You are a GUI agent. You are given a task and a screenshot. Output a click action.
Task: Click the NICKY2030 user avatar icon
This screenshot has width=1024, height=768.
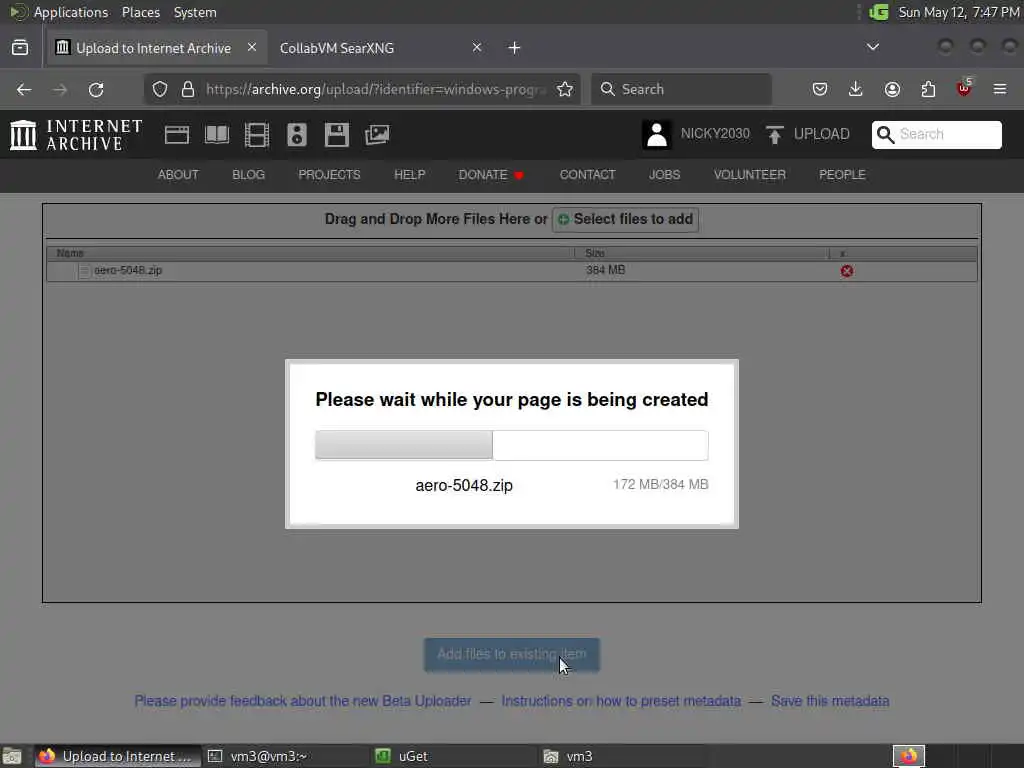[x=657, y=135]
